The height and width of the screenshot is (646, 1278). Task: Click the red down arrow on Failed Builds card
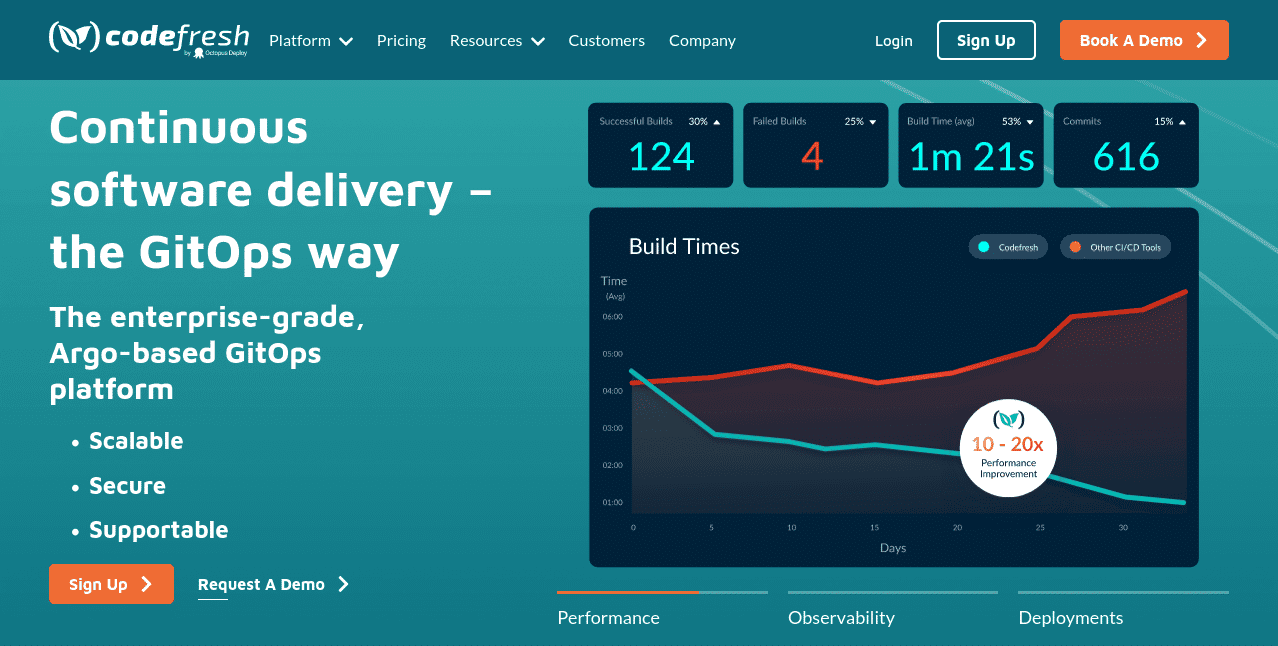click(872, 121)
